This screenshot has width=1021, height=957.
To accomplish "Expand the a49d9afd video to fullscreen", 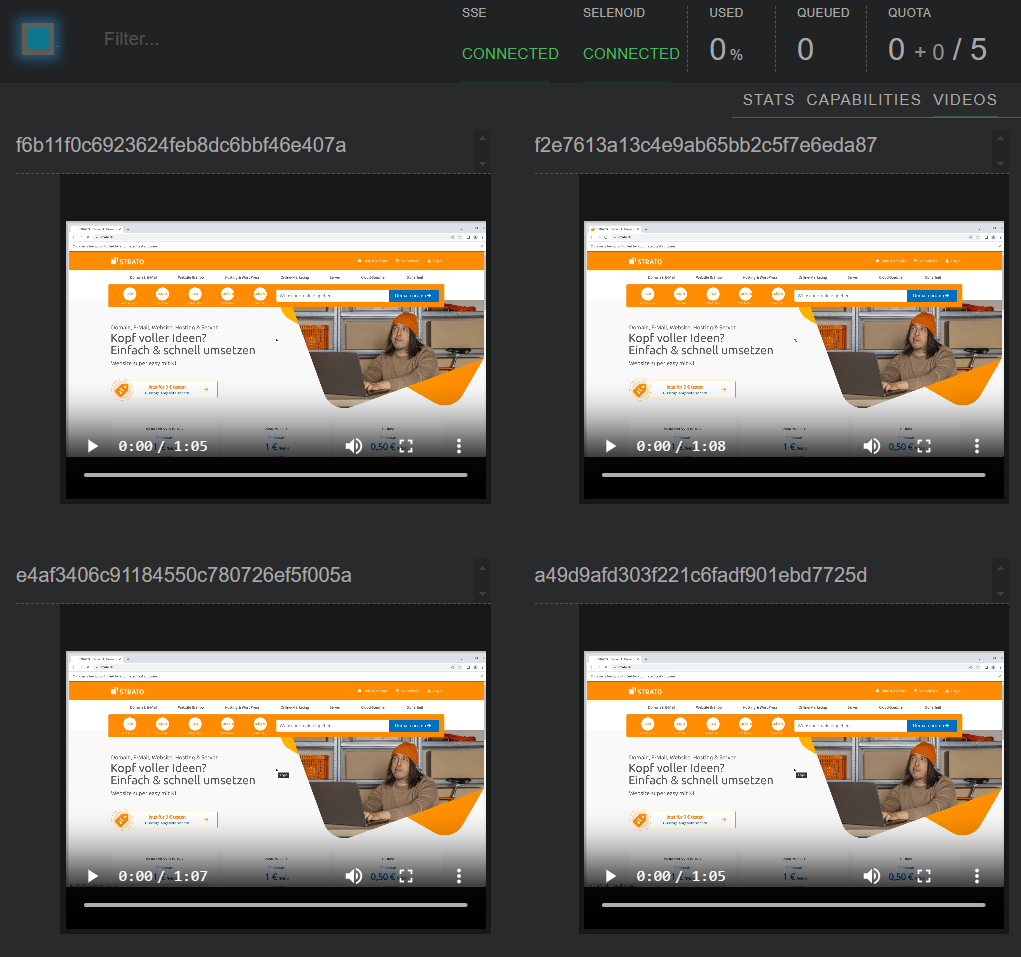I will [x=924, y=876].
